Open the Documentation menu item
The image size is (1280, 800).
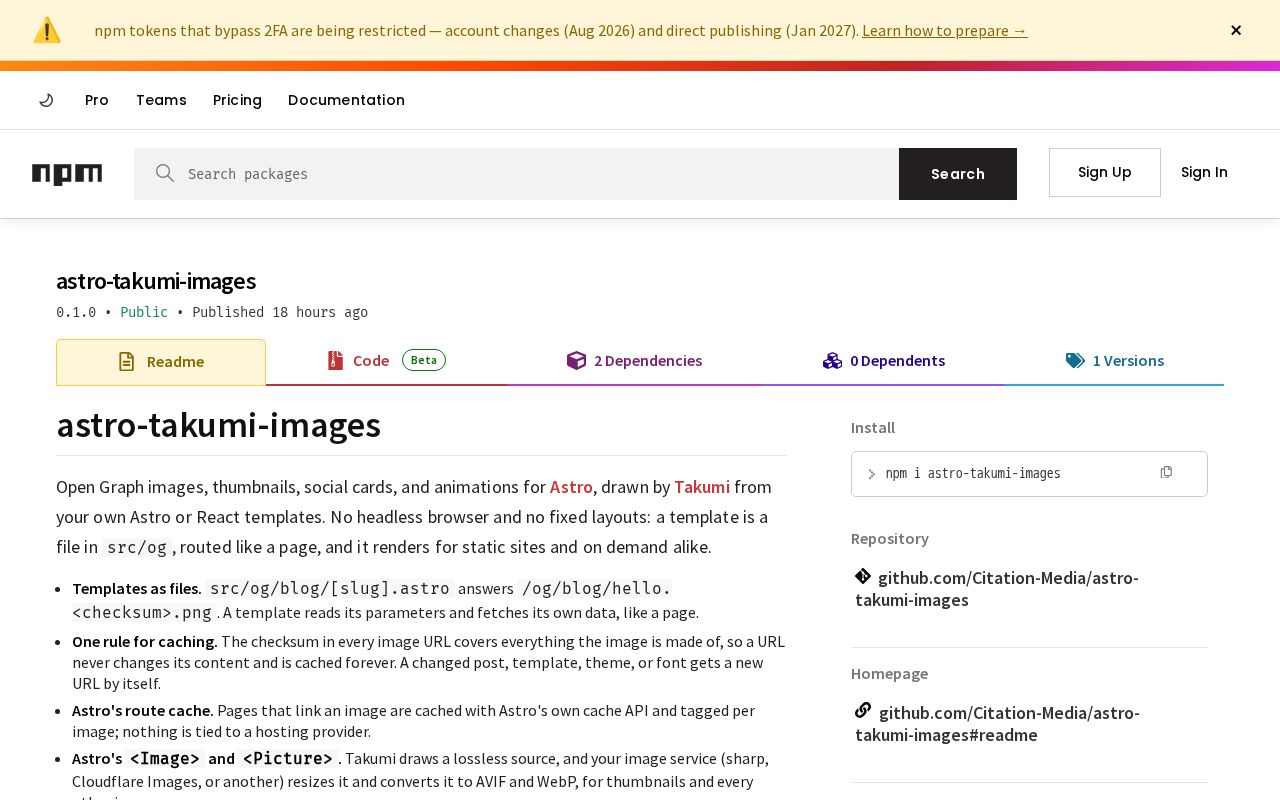tap(346, 100)
